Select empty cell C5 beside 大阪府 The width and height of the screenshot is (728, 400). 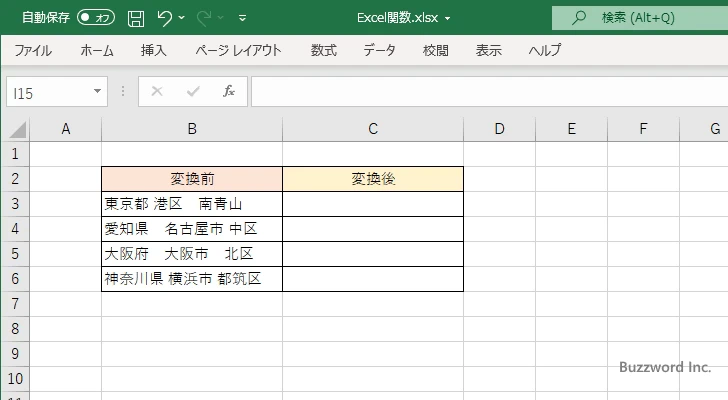373,254
